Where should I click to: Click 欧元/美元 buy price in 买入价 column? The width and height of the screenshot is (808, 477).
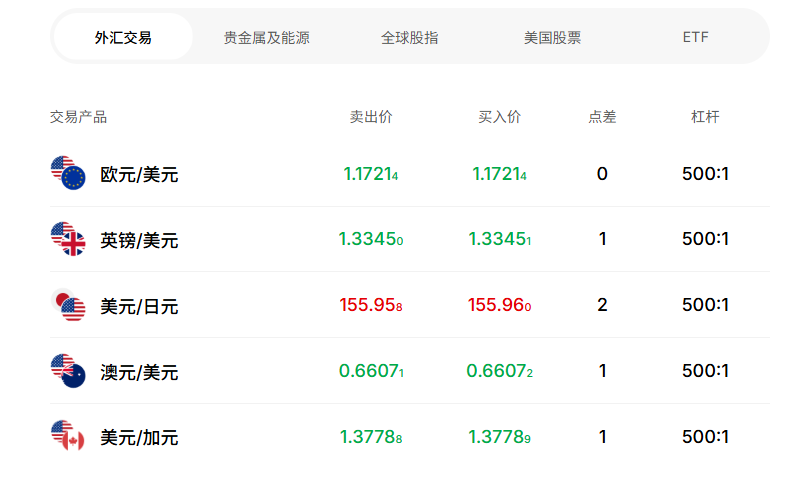(499, 174)
